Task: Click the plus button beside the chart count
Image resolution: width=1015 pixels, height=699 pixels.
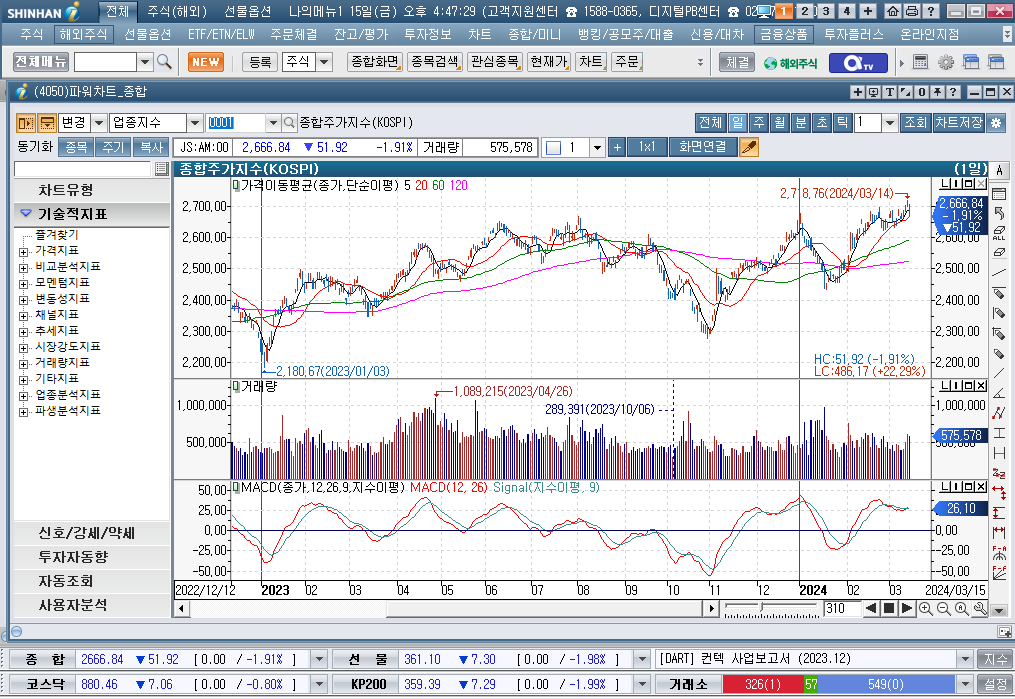Action: click(617, 148)
